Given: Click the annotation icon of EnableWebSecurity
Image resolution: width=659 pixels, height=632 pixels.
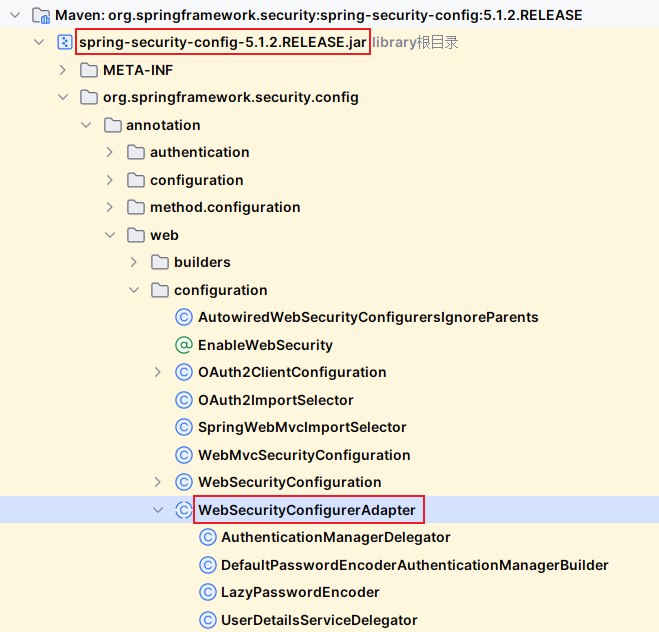Looking at the screenshot, I should pos(184,345).
